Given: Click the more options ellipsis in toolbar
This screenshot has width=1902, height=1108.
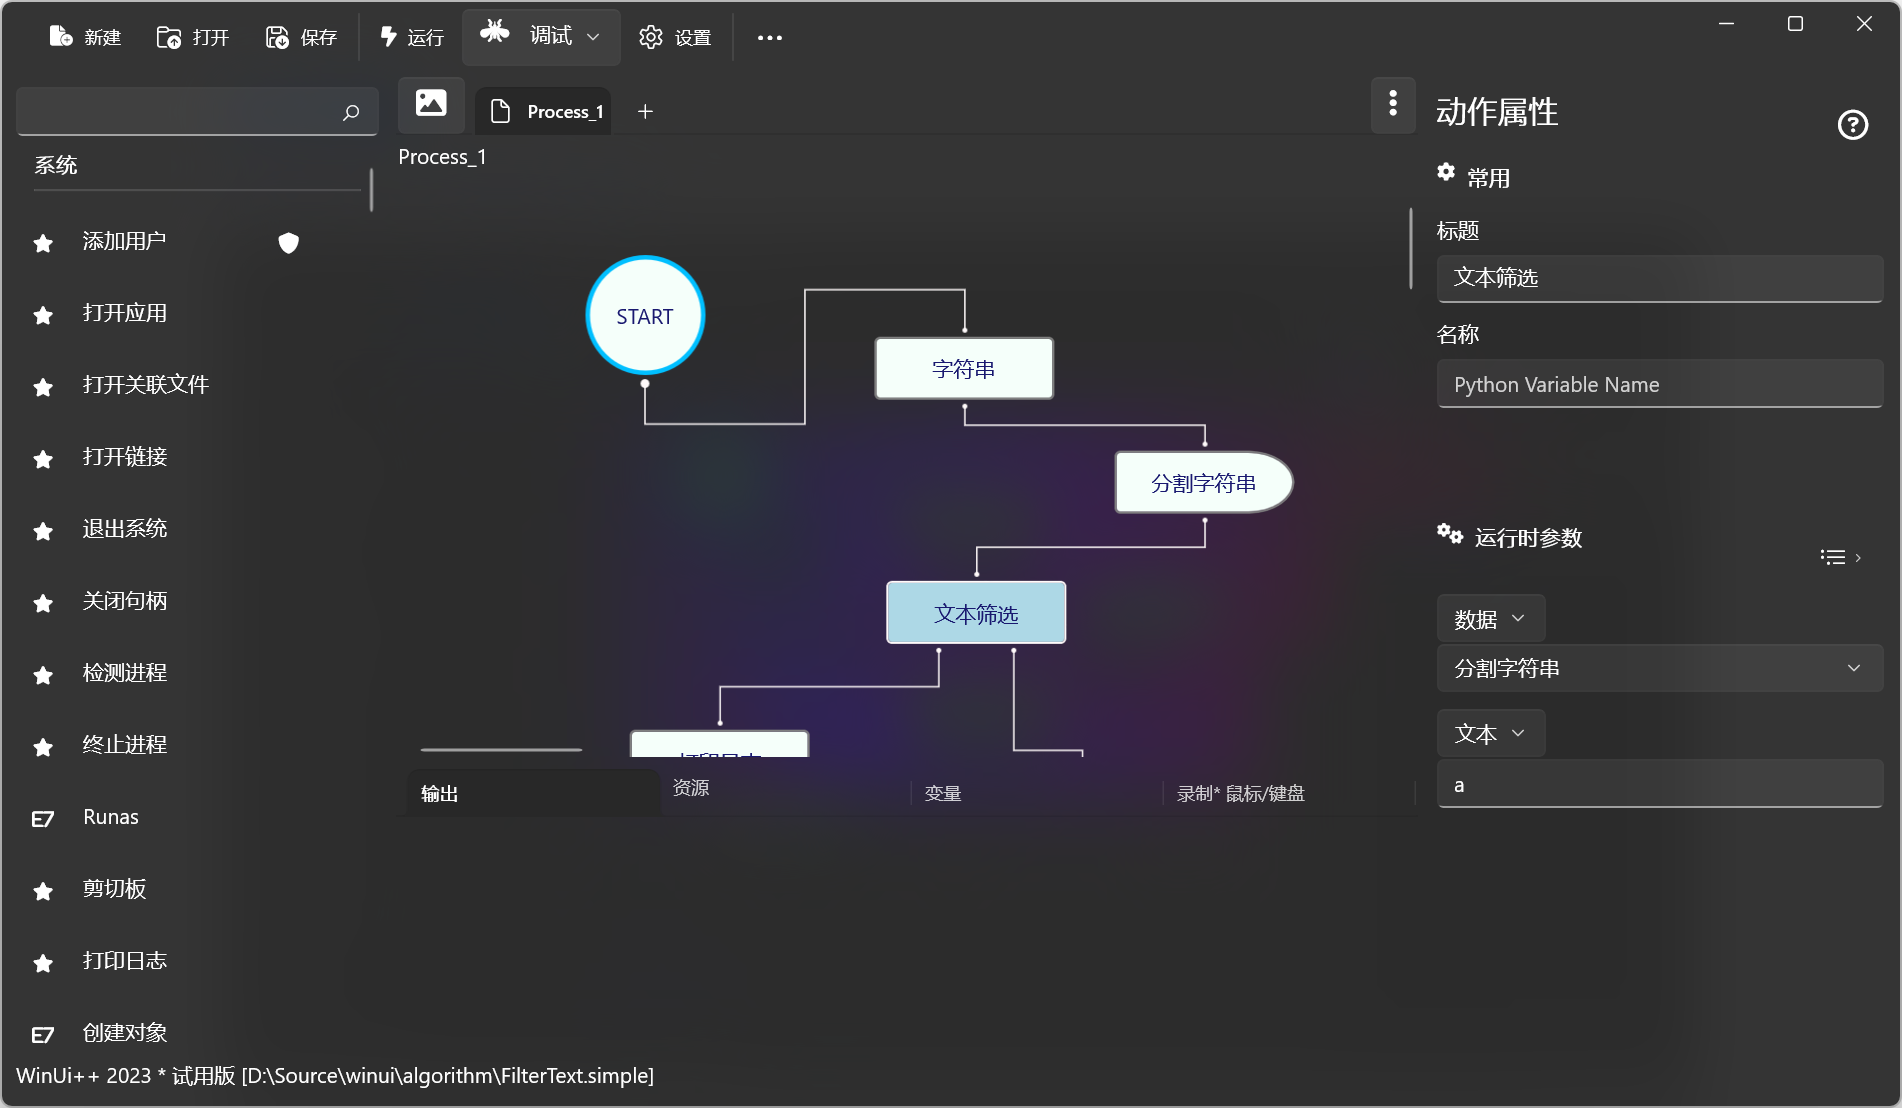Looking at the screenshot, I should coord(769,38).
